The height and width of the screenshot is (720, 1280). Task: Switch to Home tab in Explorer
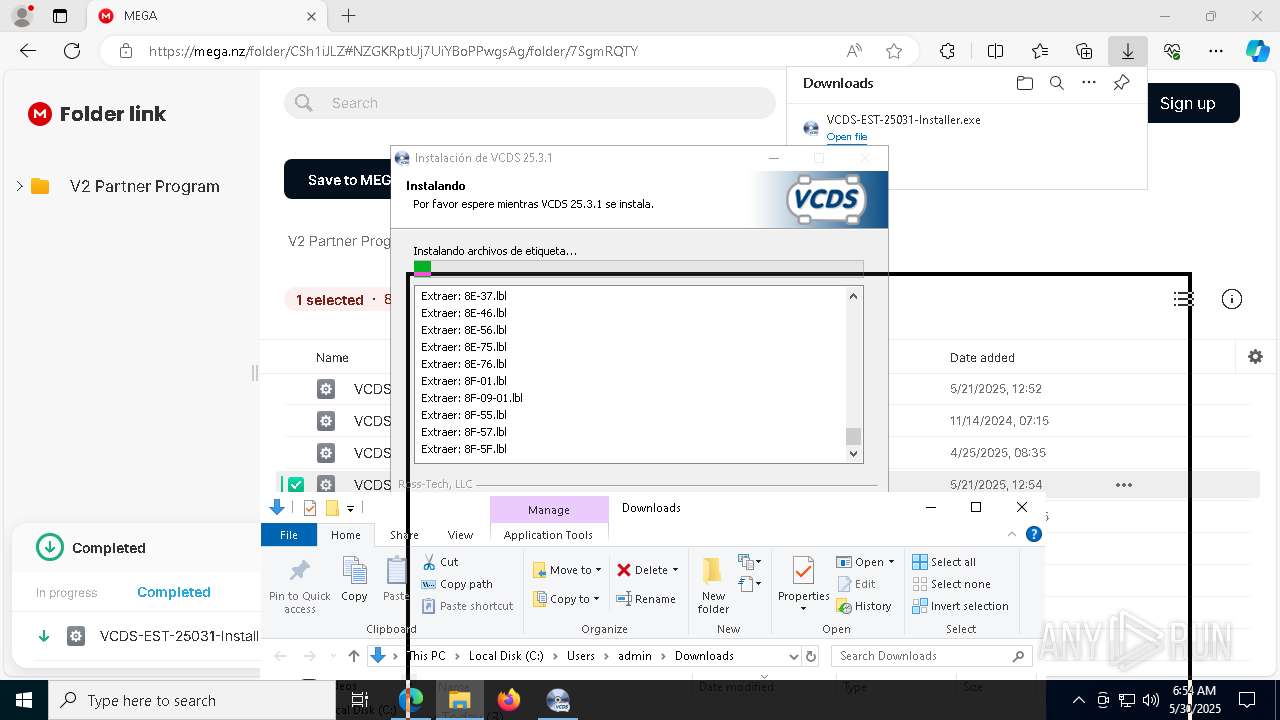pyautogui.click(x=346, y=535)
